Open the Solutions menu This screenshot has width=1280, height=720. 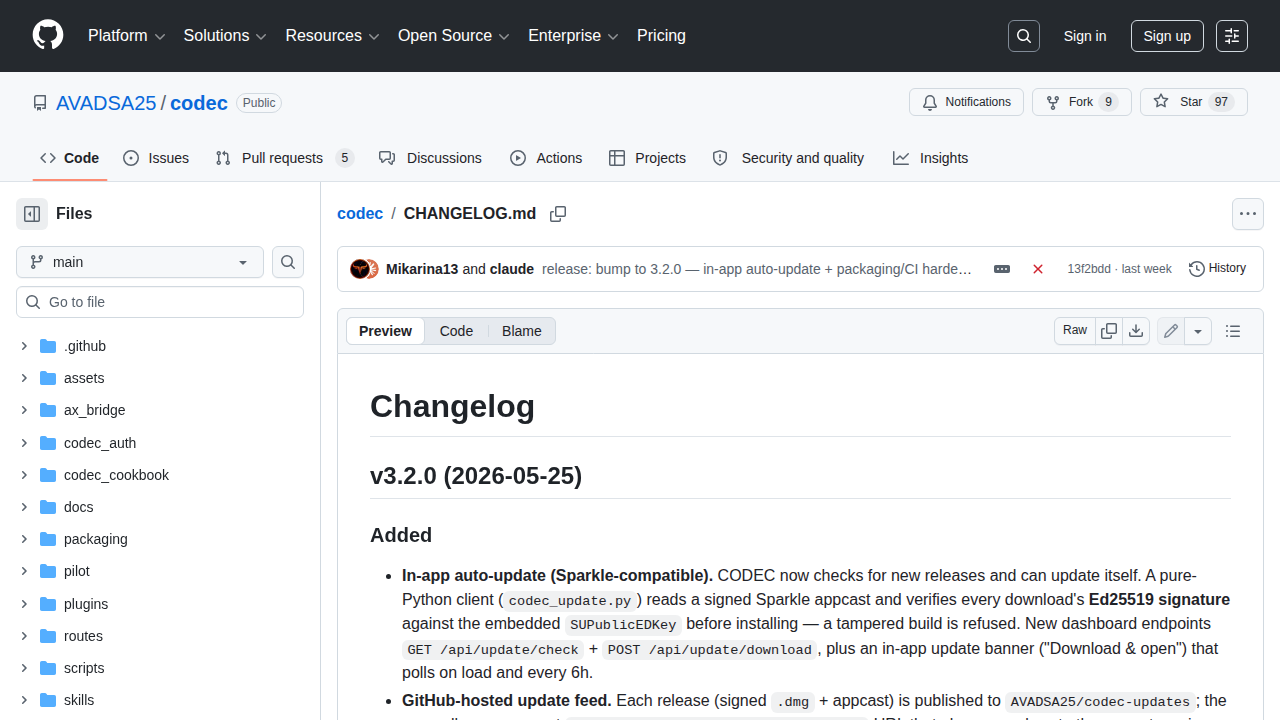[x=225, y=36]
